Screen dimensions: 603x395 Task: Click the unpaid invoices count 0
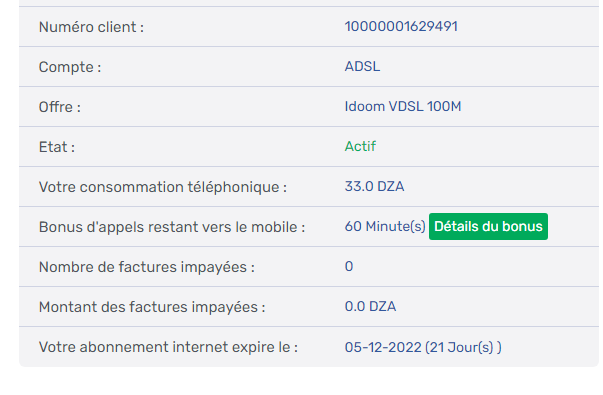click(349, 267)
